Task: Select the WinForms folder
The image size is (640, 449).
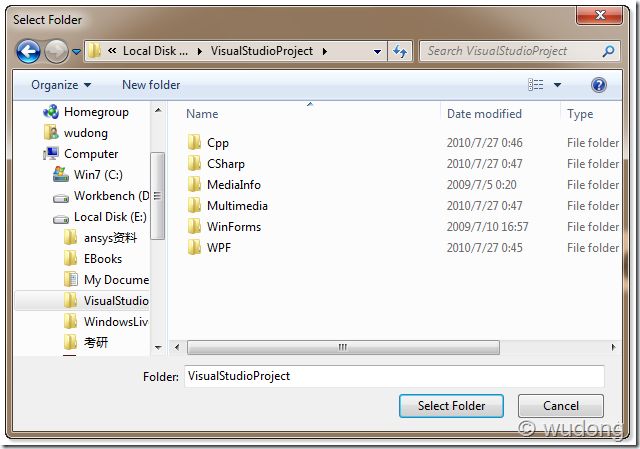Action: coord(233,227)
